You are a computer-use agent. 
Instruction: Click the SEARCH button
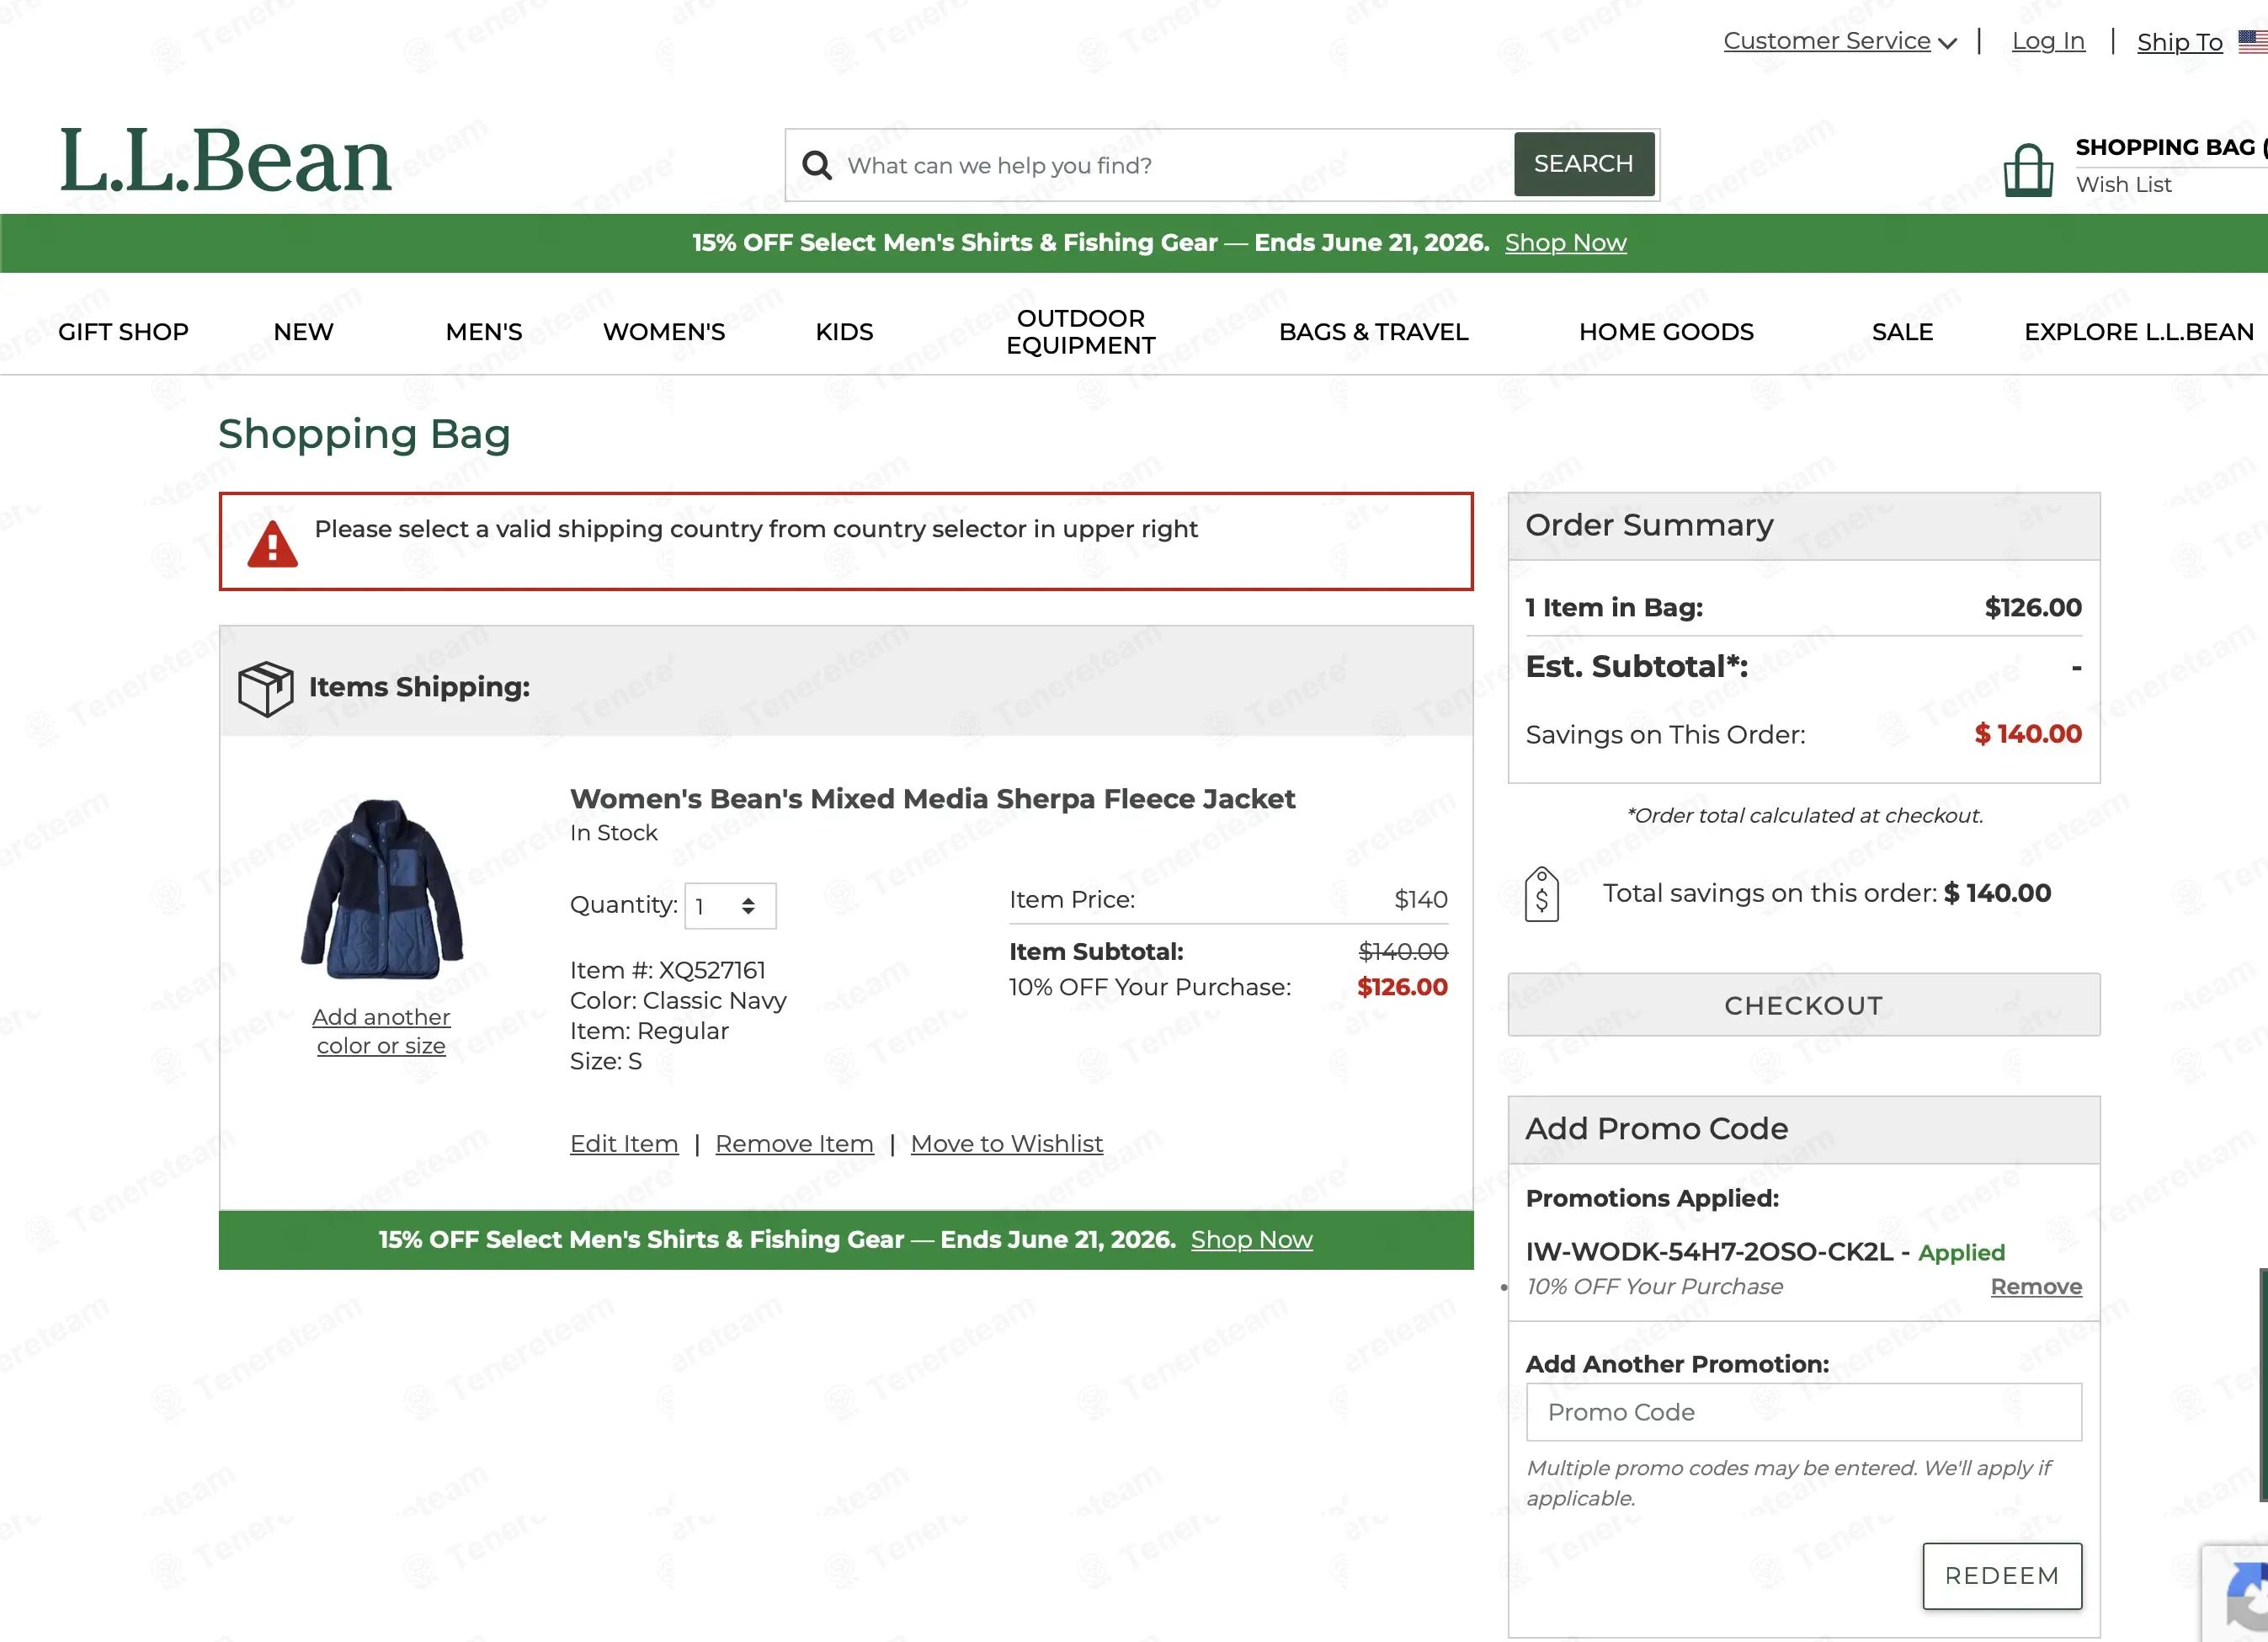(x=1584, y=164)
